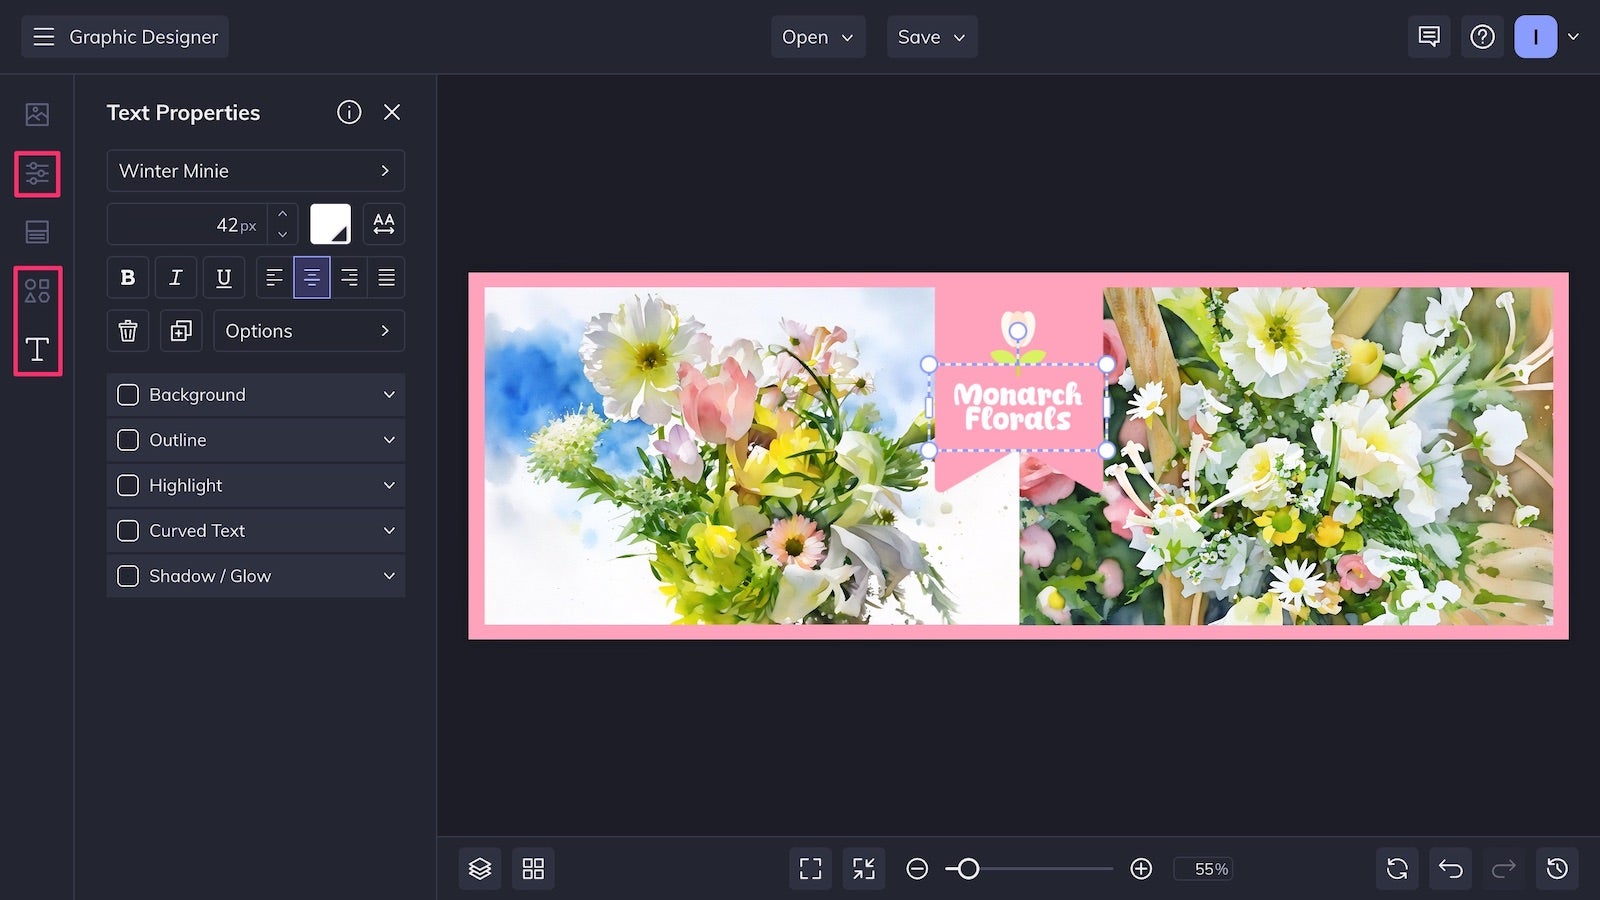
Task: Open text Options submenu
Action: (x=309, y=331)
